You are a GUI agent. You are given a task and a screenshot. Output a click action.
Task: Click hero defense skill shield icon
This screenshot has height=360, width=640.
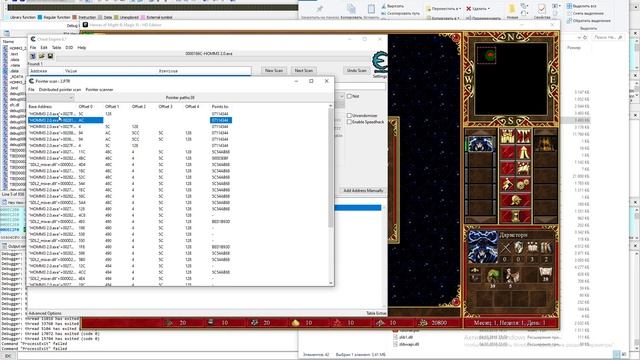(x=519, y=247)
